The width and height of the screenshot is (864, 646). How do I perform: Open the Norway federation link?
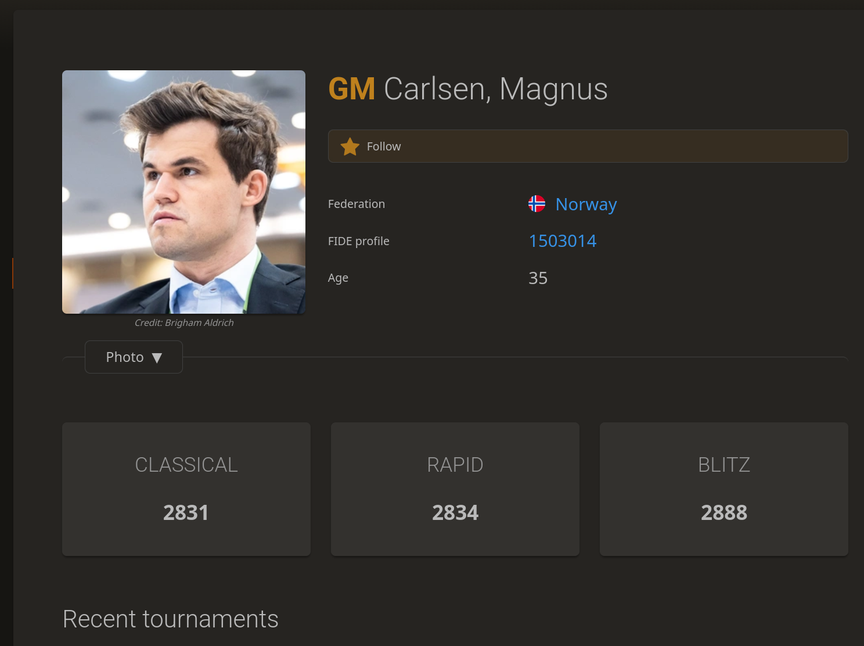click(586, 204)
